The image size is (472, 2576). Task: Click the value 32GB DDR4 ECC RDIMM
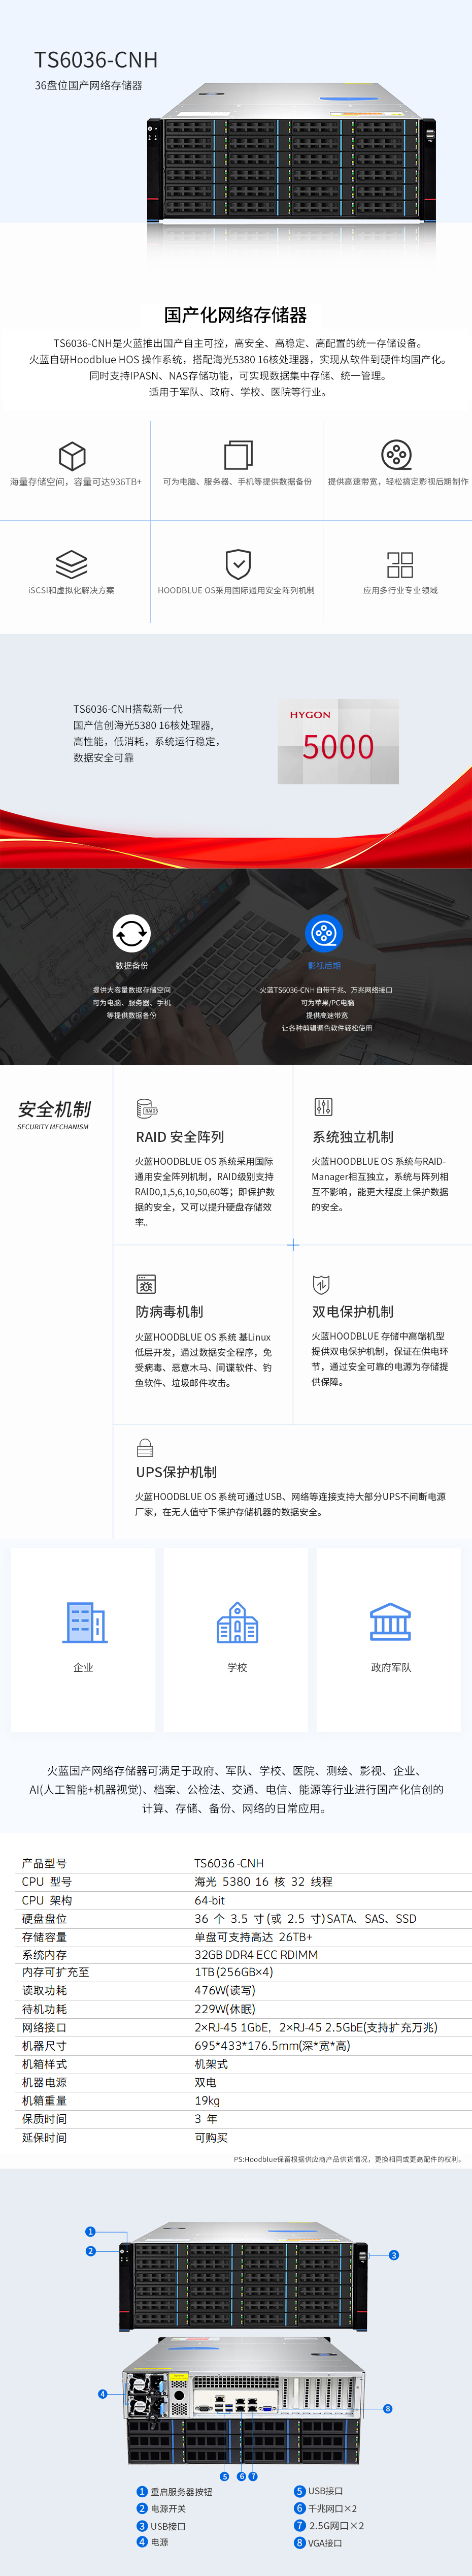(x=256, y=1955)
